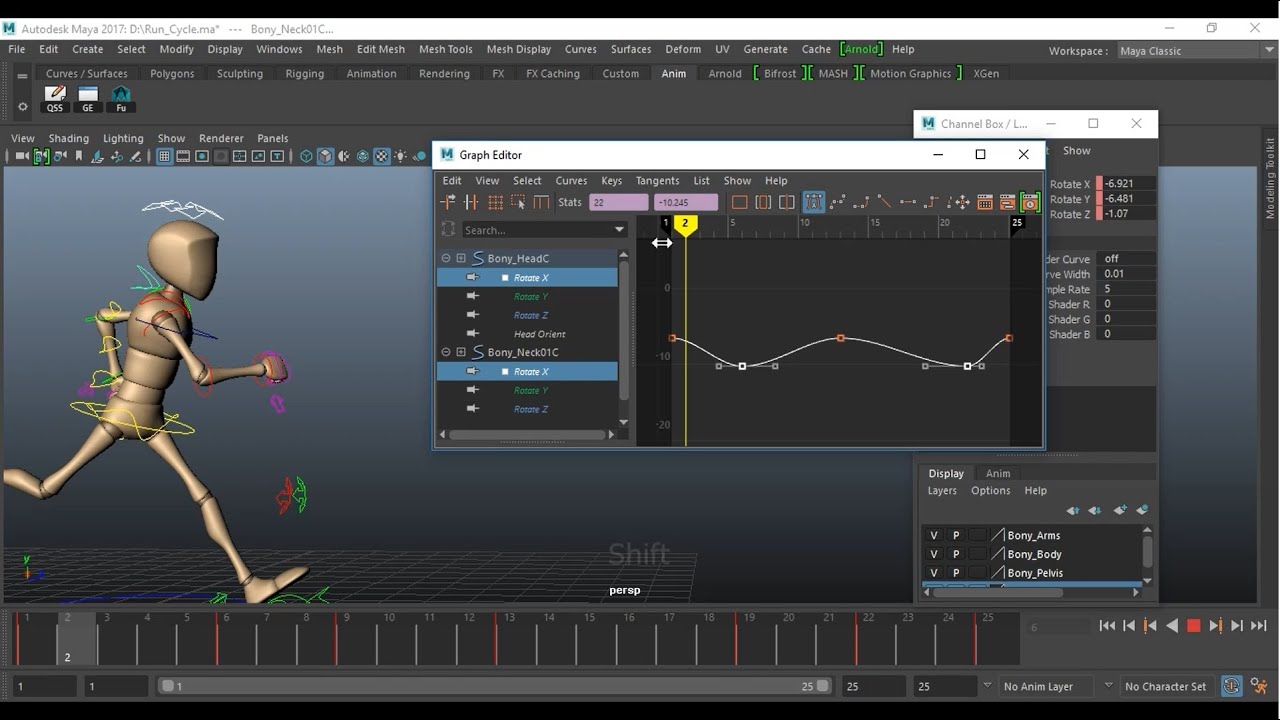Screen dimensions: 1280x720
Task: Open the QSS shelf script icon
Action: pos(55,99)
